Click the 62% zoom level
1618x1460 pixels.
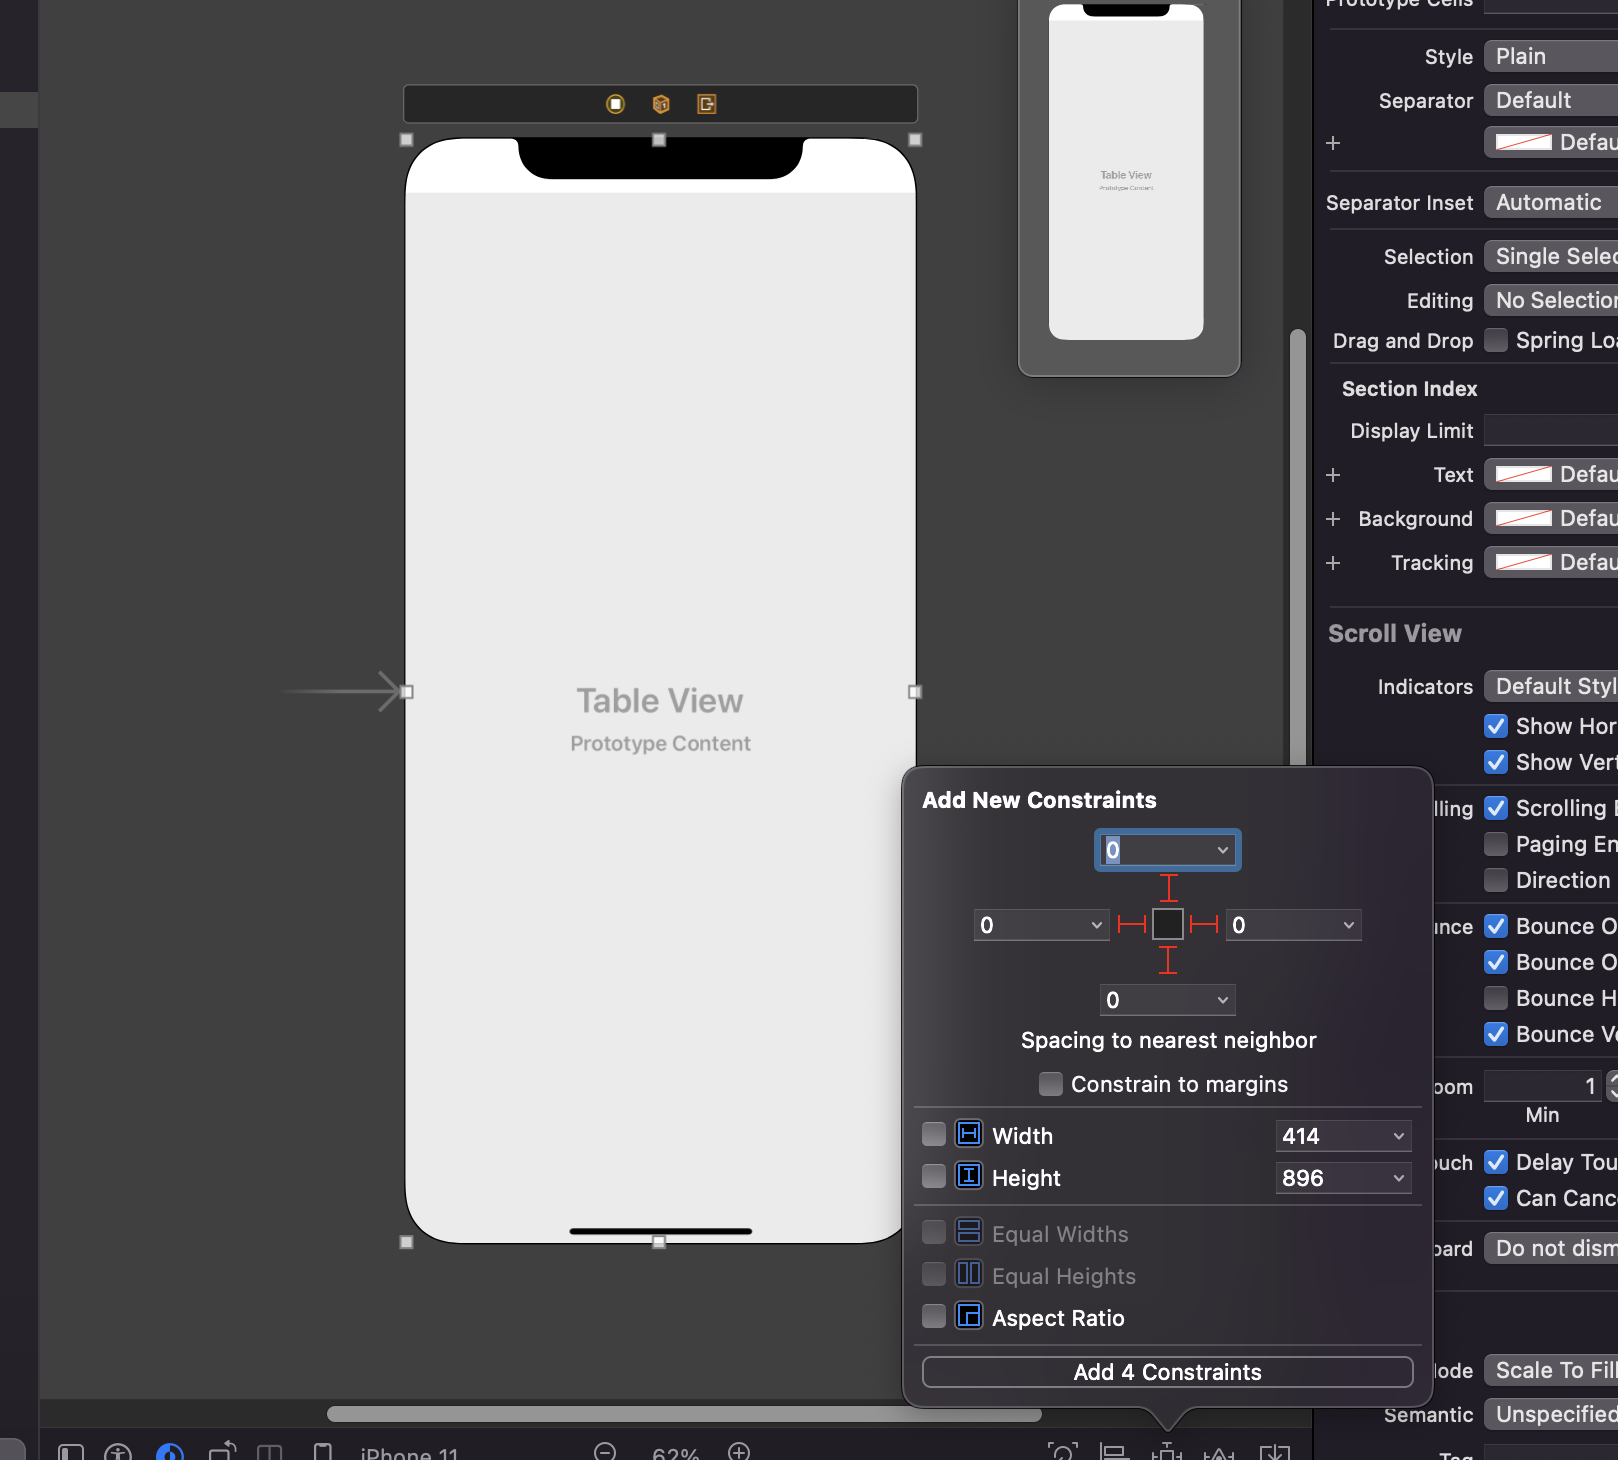[x=675, y=1453]
